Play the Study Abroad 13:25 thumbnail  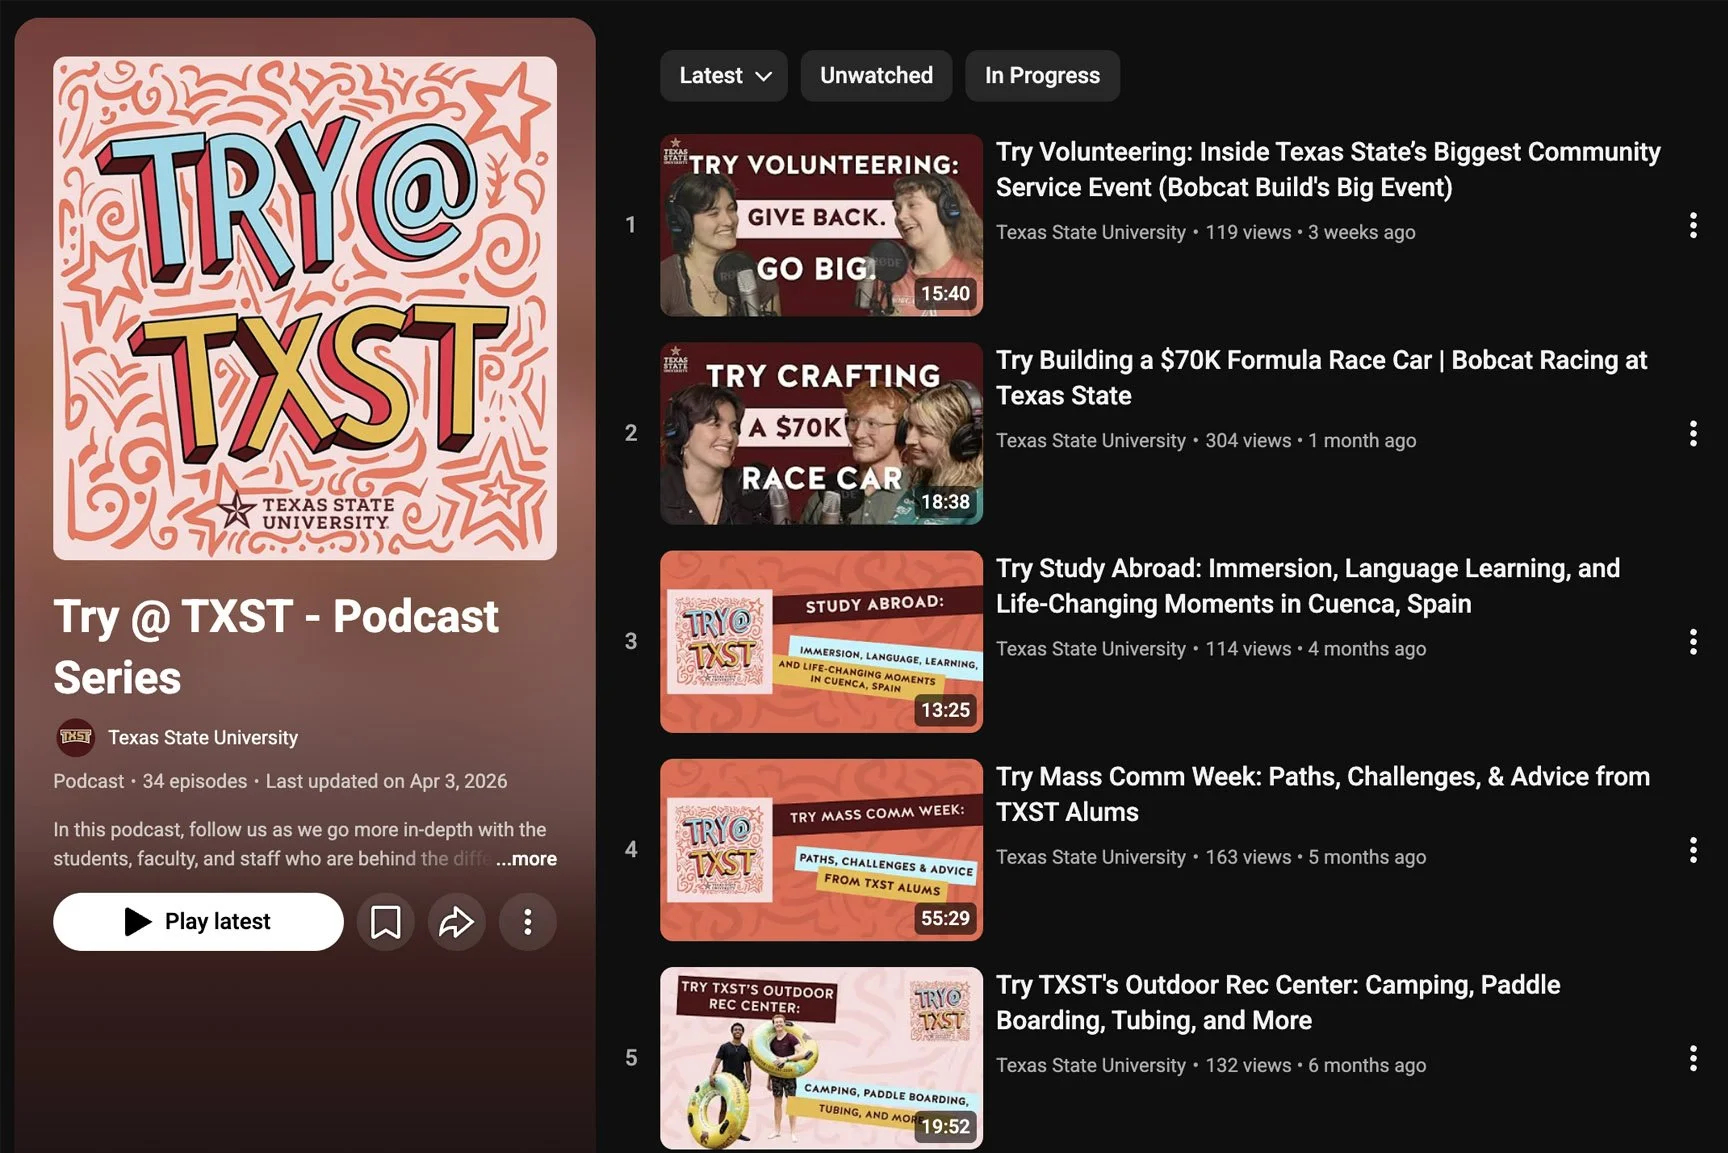click(x=821, y=642)
